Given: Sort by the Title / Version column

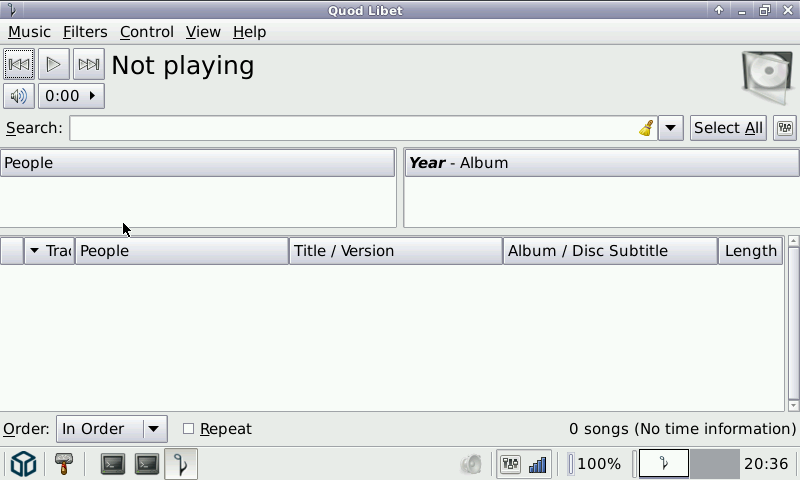Looking at the screenshot, I should tap(395, 251).
